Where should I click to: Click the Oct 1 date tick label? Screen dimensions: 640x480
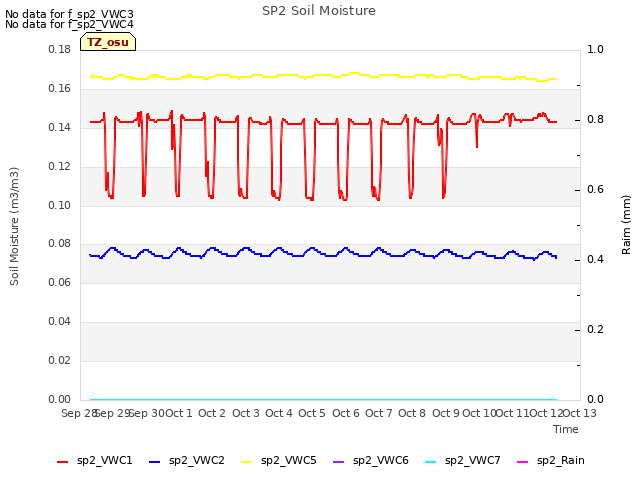pyautogui.click(x=178, y=413)
